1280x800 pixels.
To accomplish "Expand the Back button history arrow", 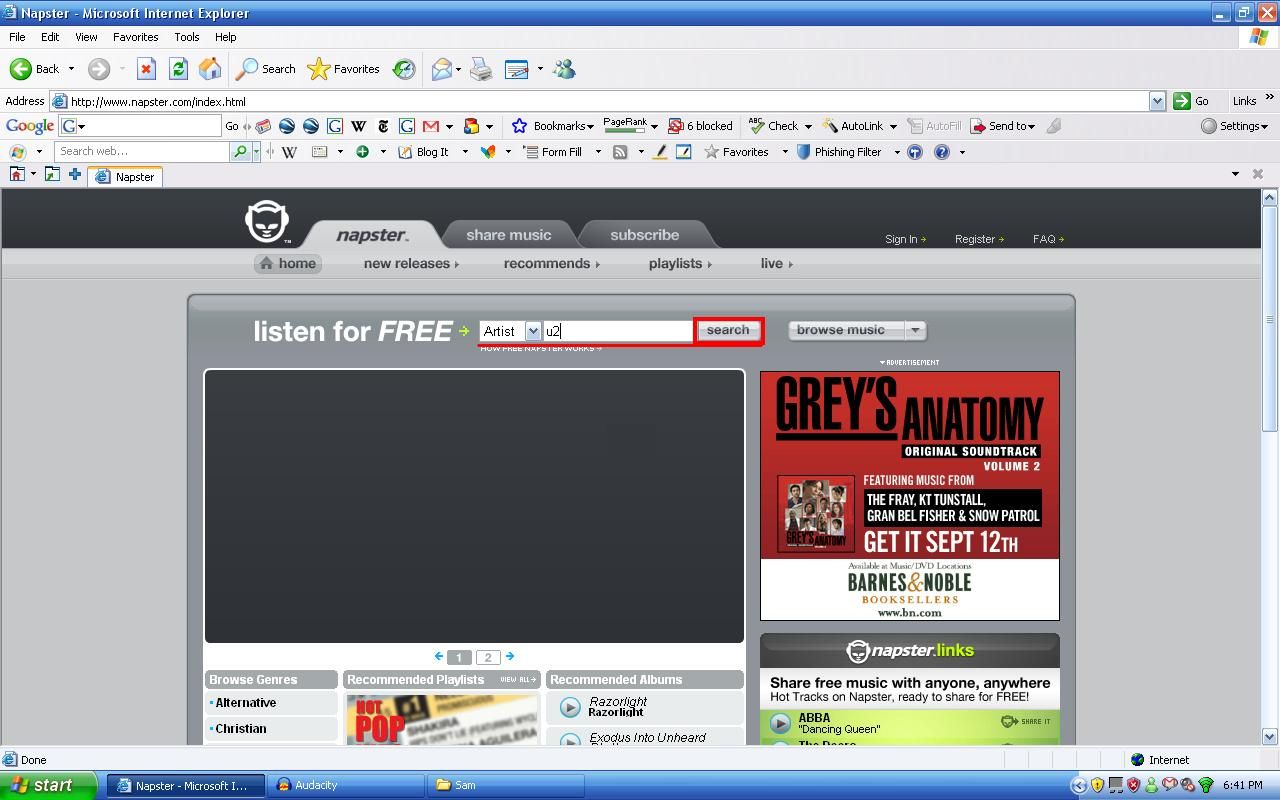I will click(71, 69).
